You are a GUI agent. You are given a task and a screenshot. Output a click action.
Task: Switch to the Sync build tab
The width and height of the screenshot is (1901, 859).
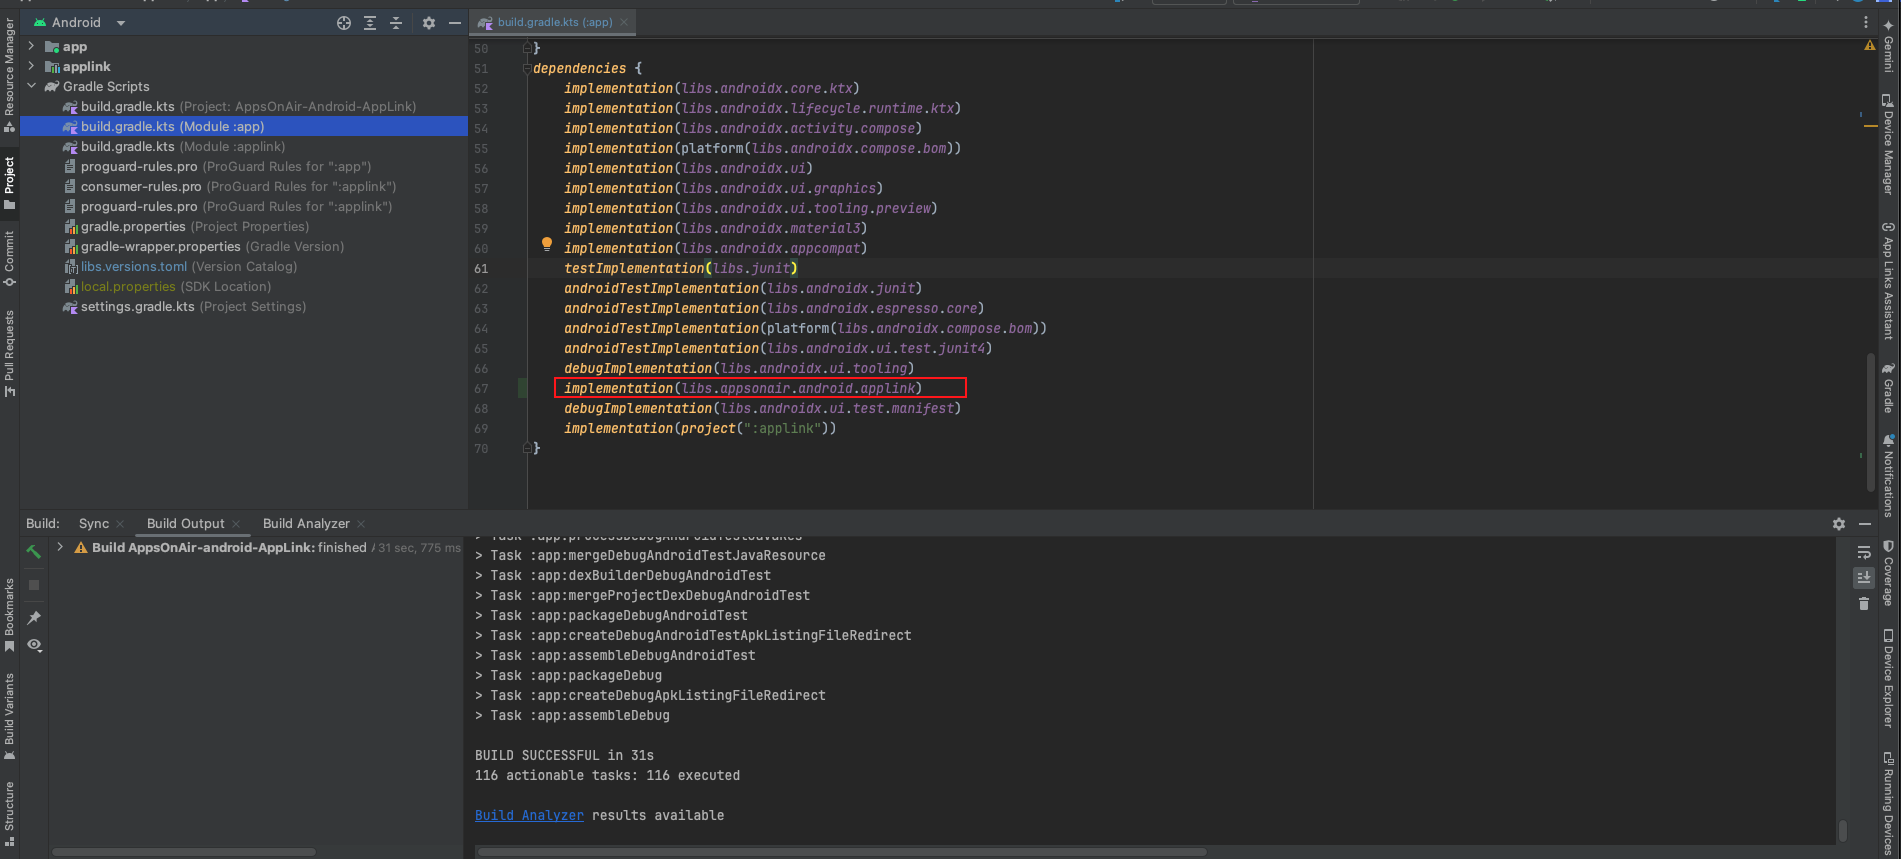(x=94, y=523)
